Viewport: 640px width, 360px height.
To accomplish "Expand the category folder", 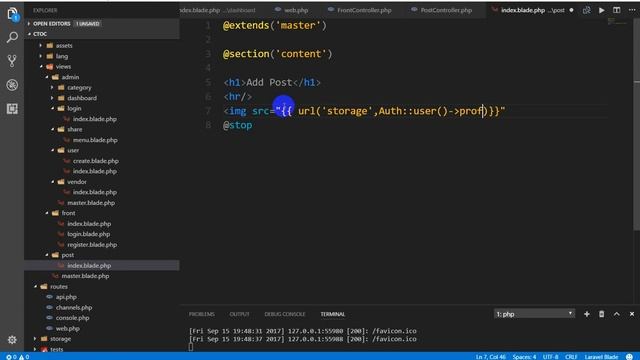I will tap(79, 87).
